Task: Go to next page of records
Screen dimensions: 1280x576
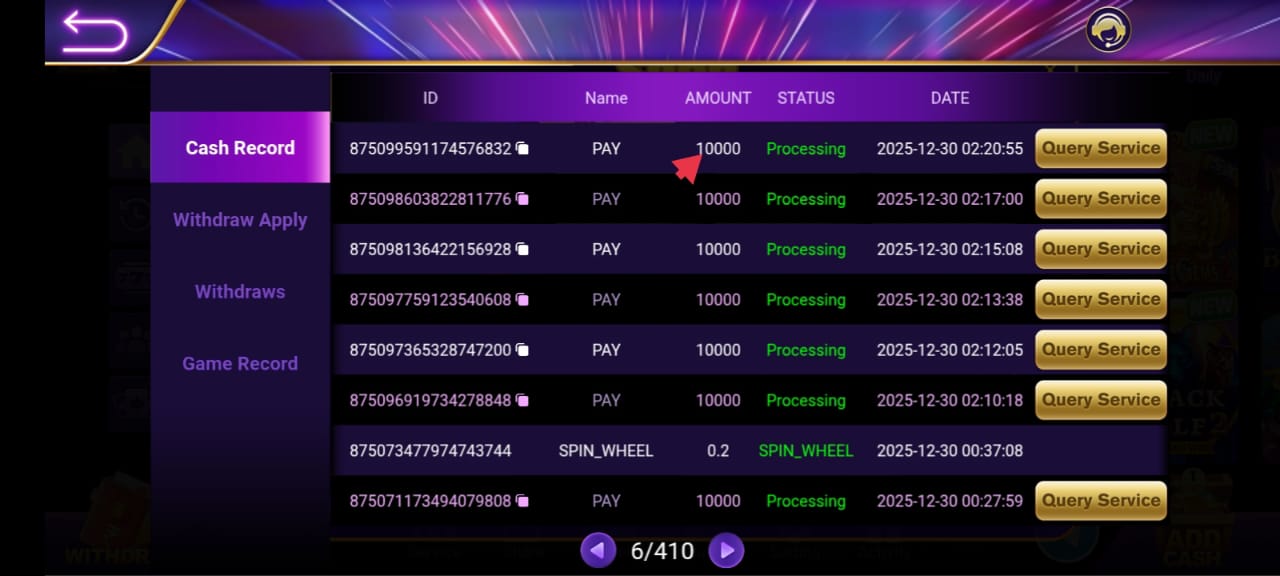Action: click(726, 549)
